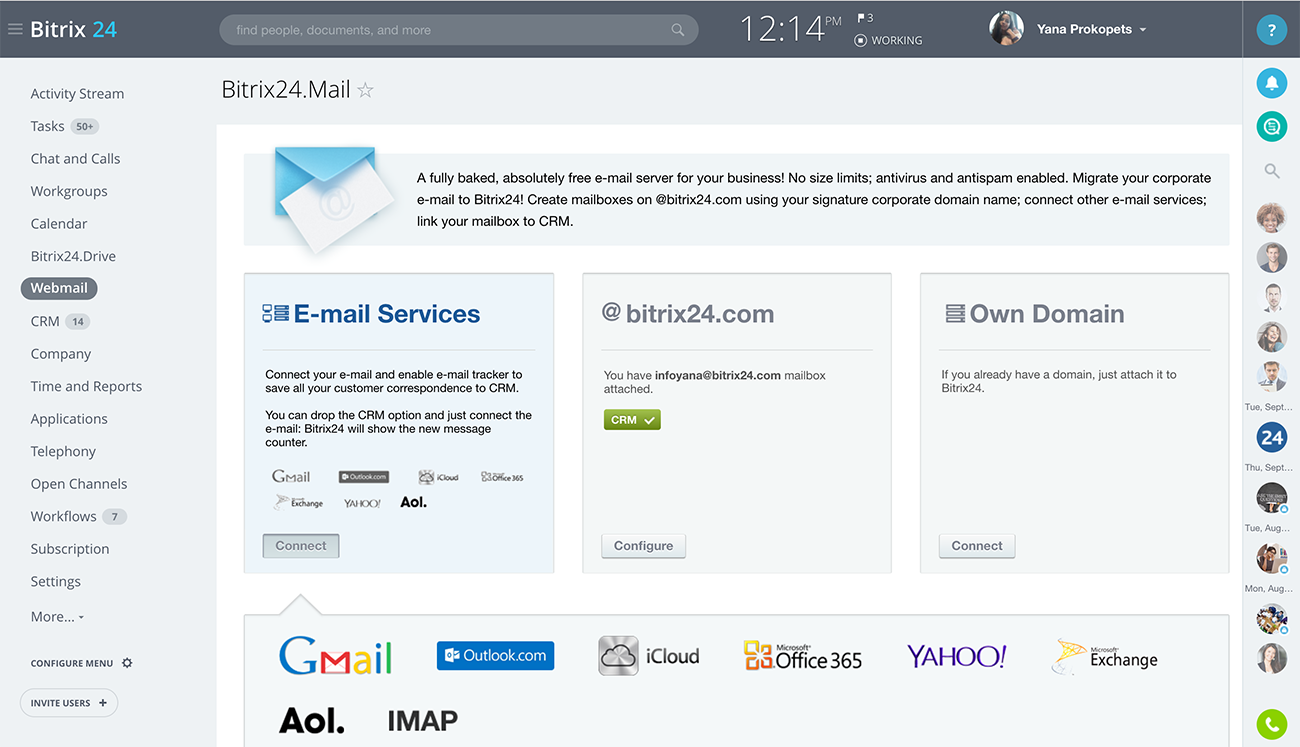Open notifications bell icon
Viewport: 1300px width, 747px height.
click(1271, 83)
